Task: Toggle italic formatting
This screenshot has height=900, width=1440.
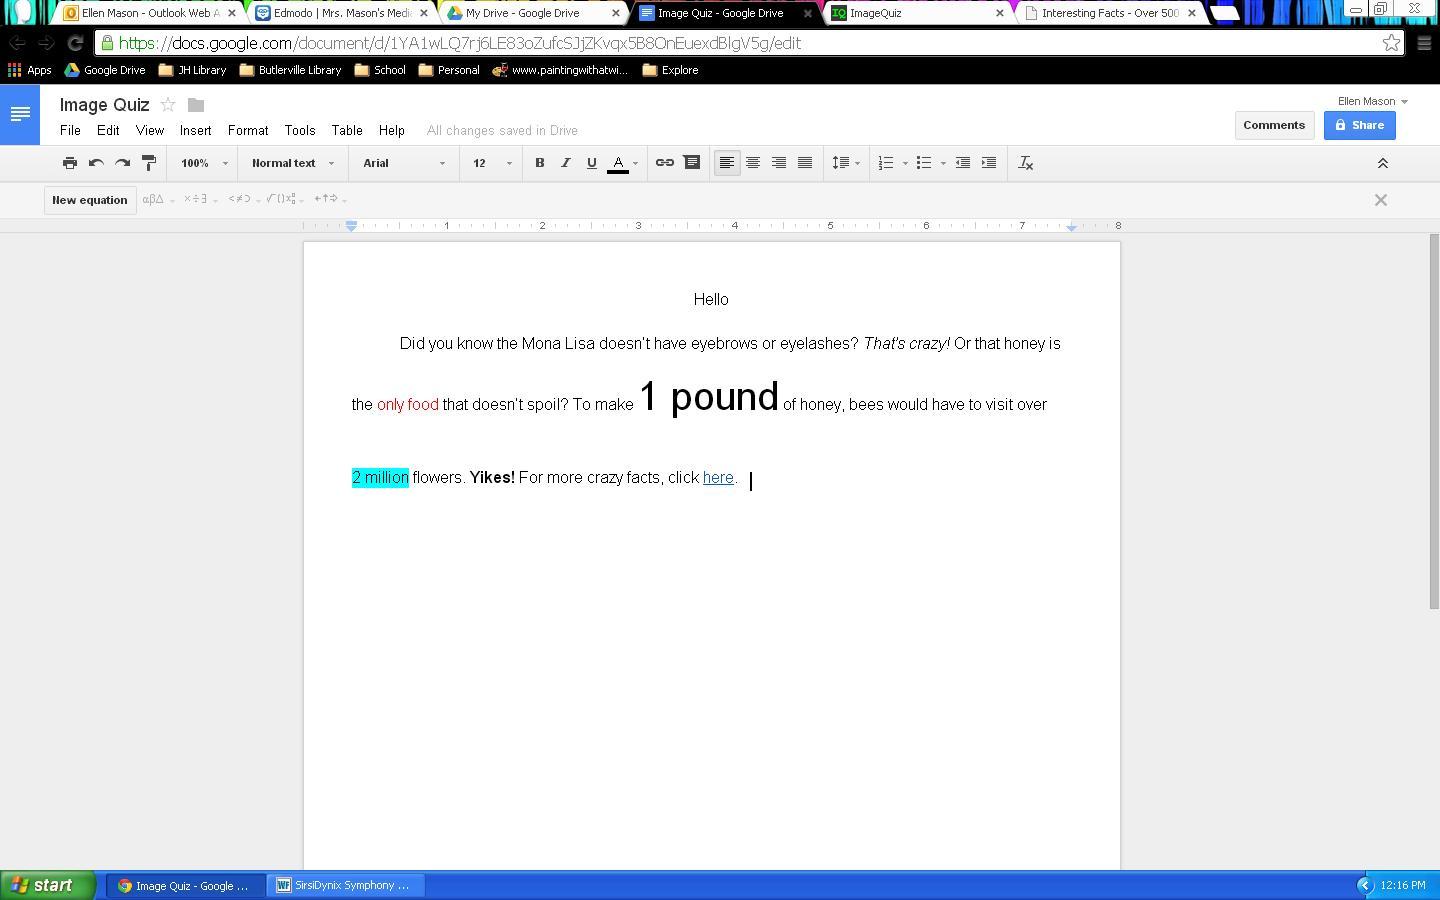Action: coord(565,163)
